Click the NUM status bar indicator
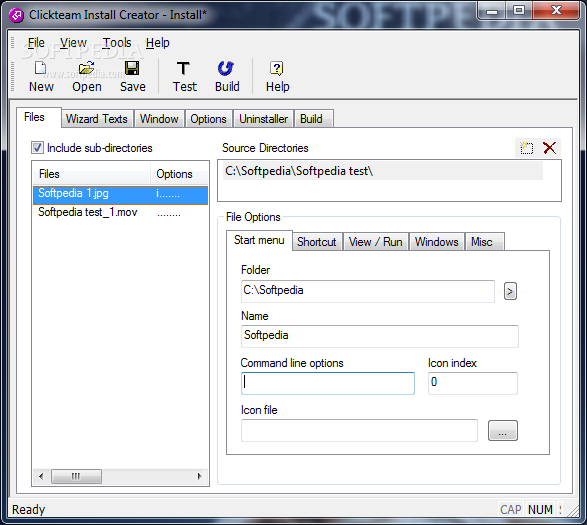 (540, 509)
